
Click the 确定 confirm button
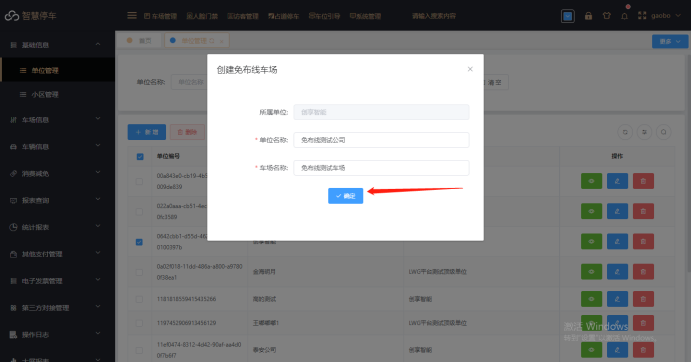pos(346,196)
